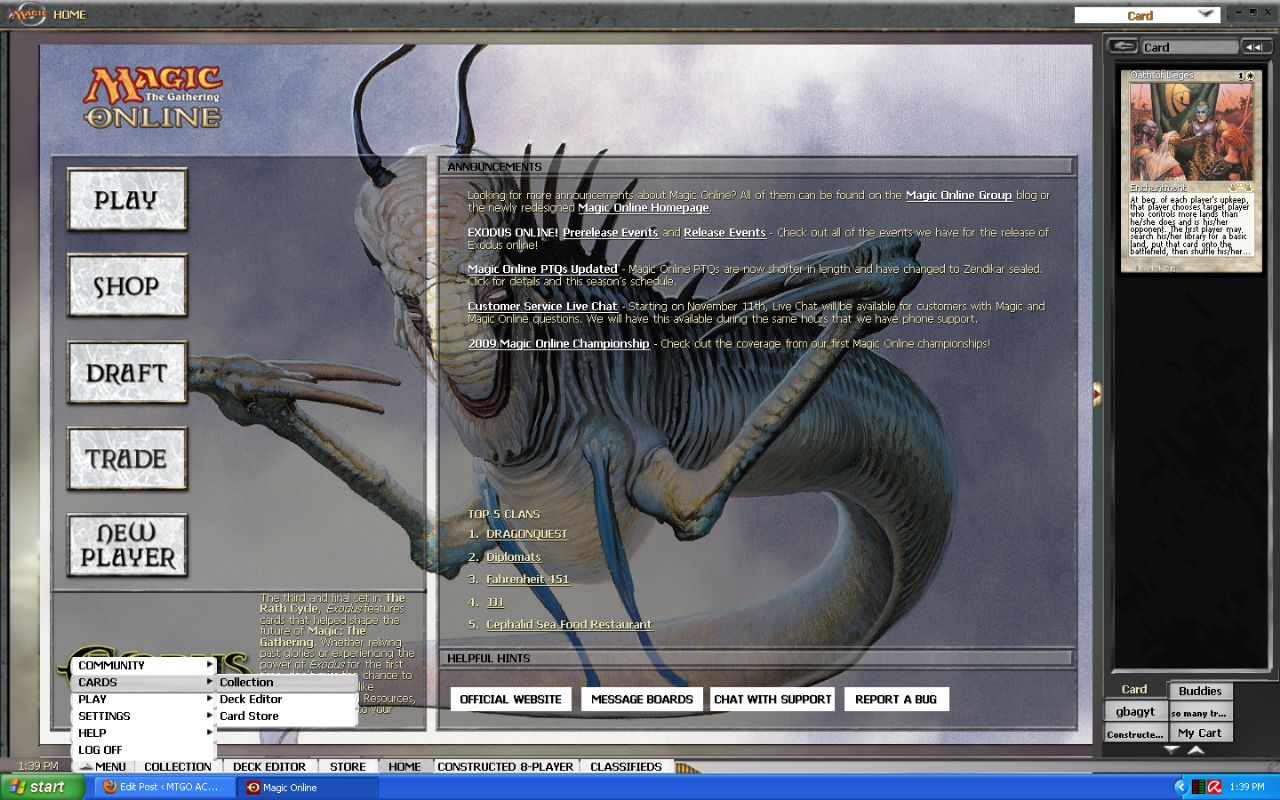Open the Prerelease Events link
Viewport: 1280px width, 800px height.
coord(610,233)
